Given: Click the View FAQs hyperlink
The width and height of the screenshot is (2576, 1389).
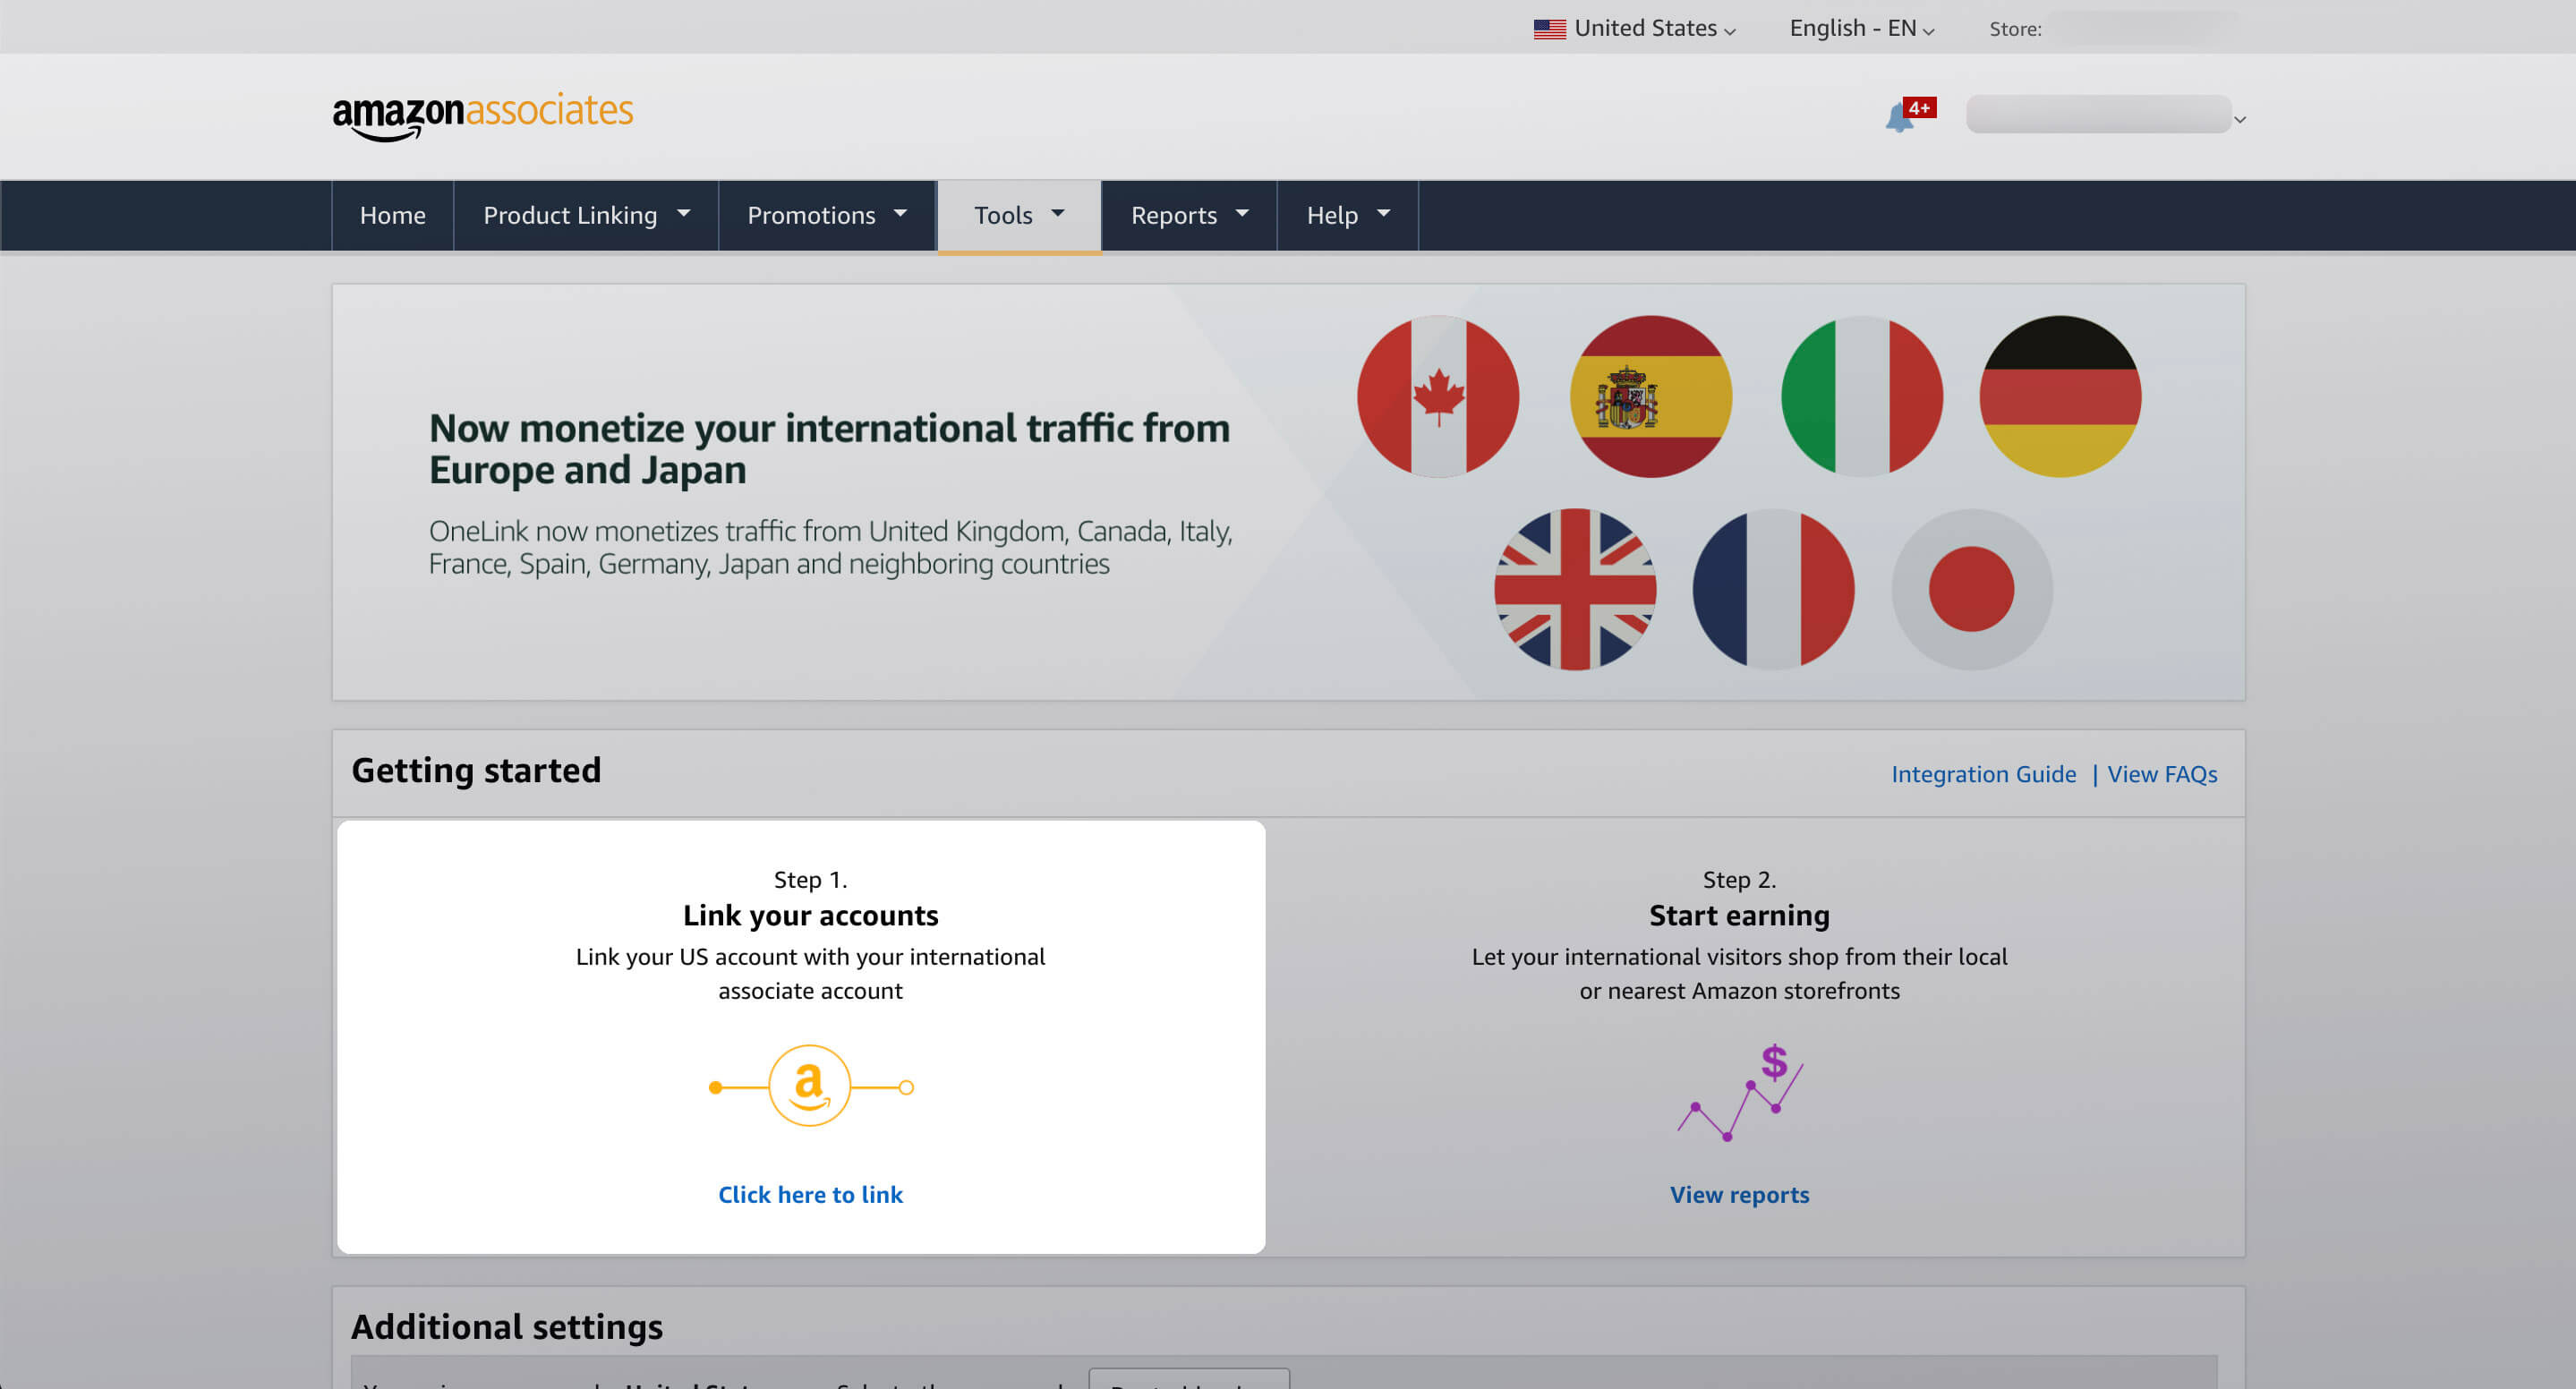Looking at the screenshot, I should tap(2162, 773).
